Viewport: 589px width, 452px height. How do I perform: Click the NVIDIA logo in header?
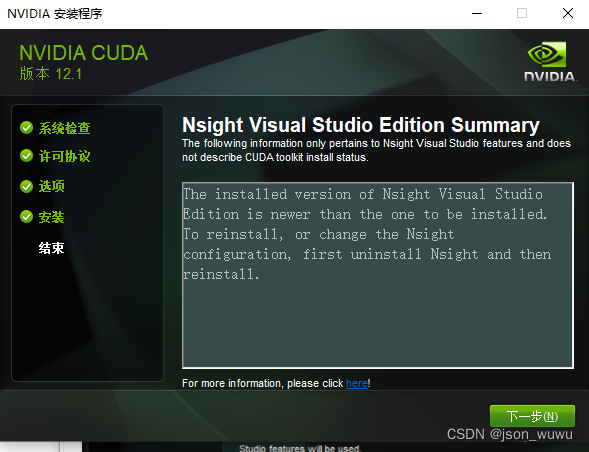click(x=550, y=62)
